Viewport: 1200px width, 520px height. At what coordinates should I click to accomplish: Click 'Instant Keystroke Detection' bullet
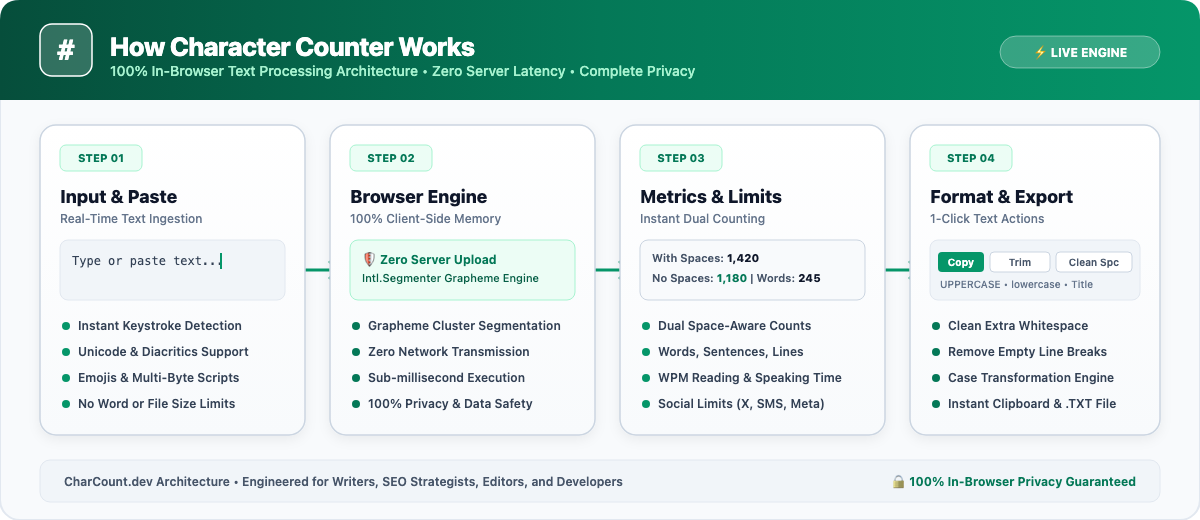[160, 326]
